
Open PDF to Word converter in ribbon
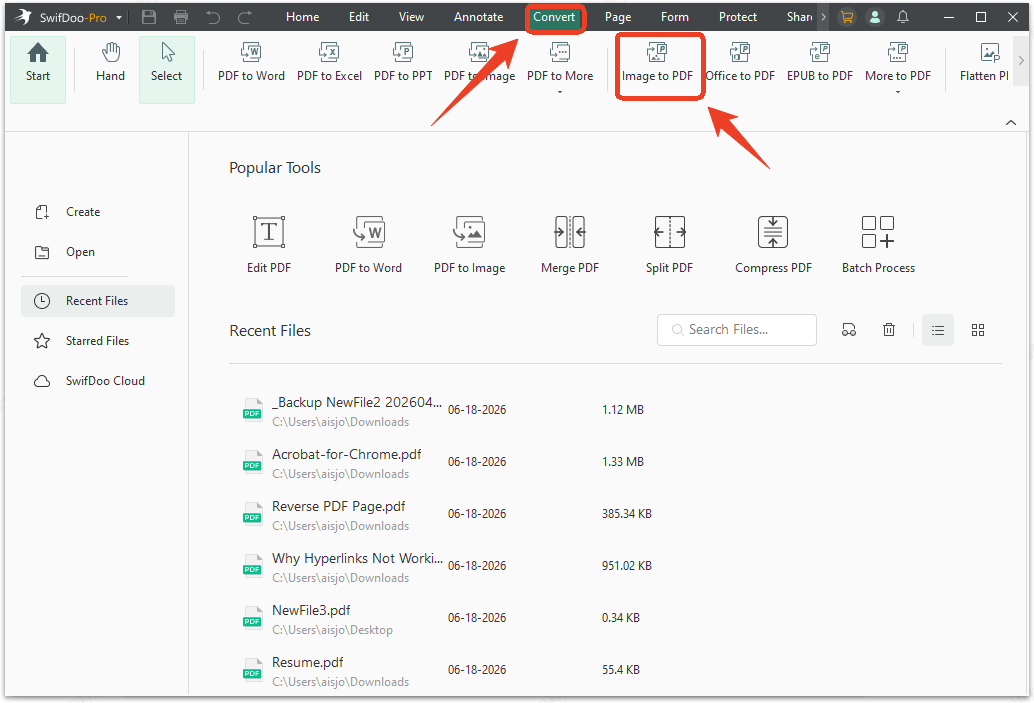(251, 64)
